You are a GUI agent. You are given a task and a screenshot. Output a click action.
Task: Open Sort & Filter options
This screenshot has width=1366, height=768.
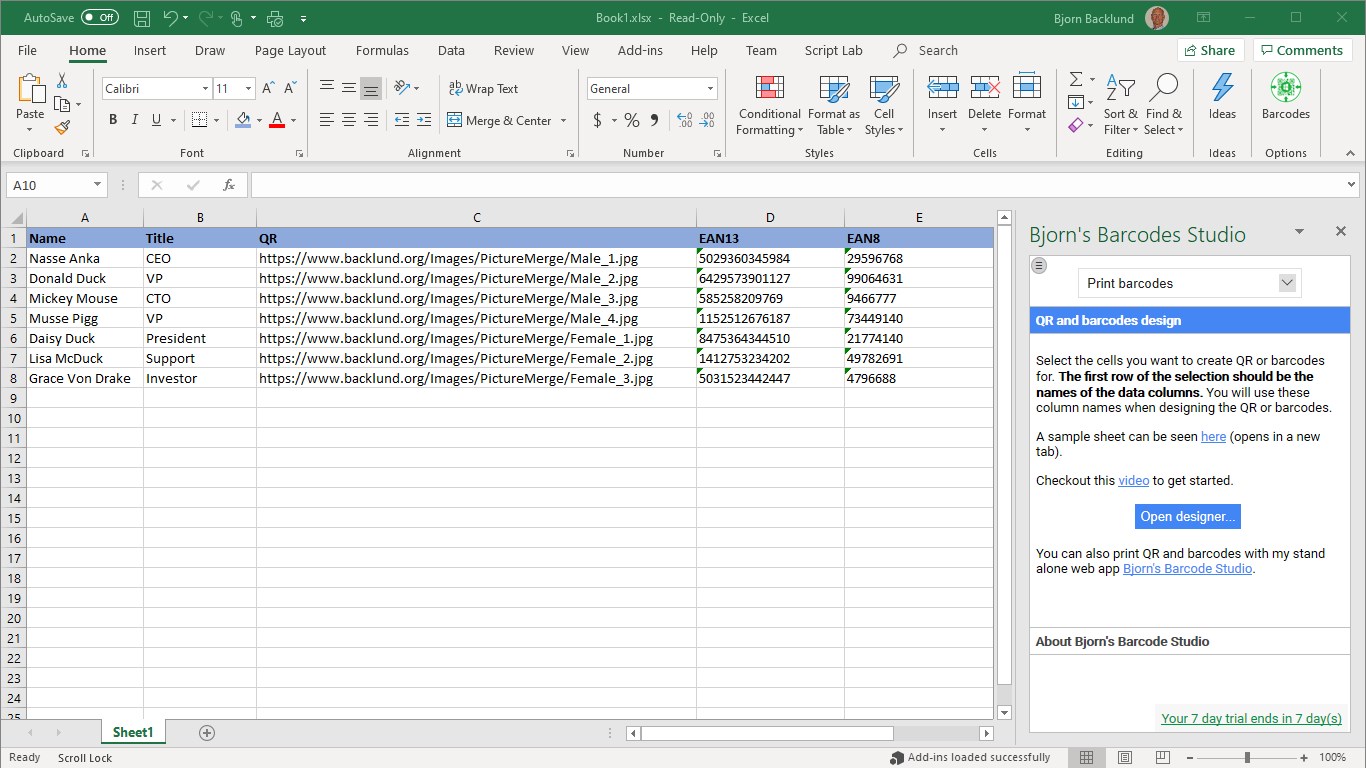point(1120,105)
